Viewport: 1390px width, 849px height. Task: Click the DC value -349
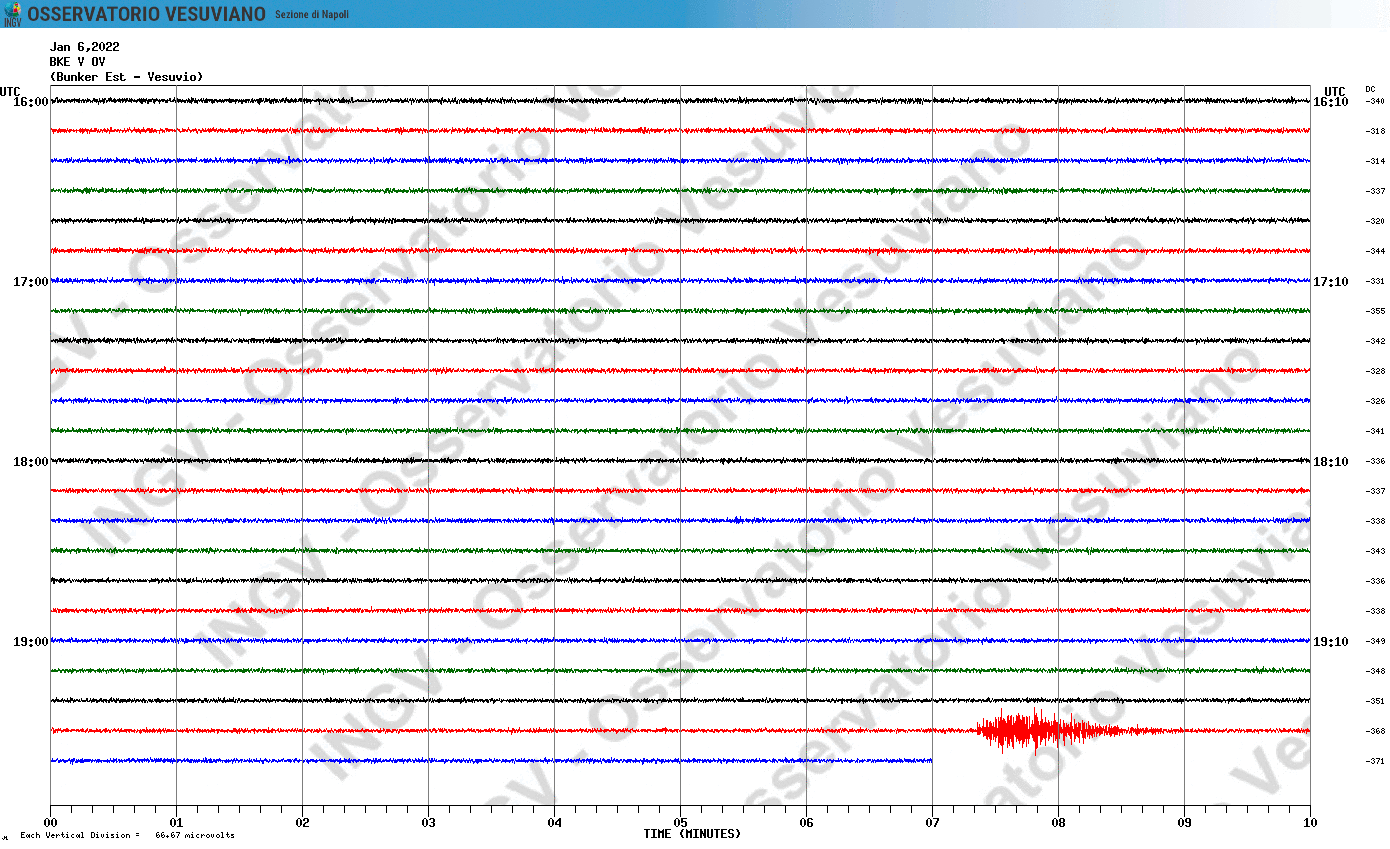tap(1376, 641)
